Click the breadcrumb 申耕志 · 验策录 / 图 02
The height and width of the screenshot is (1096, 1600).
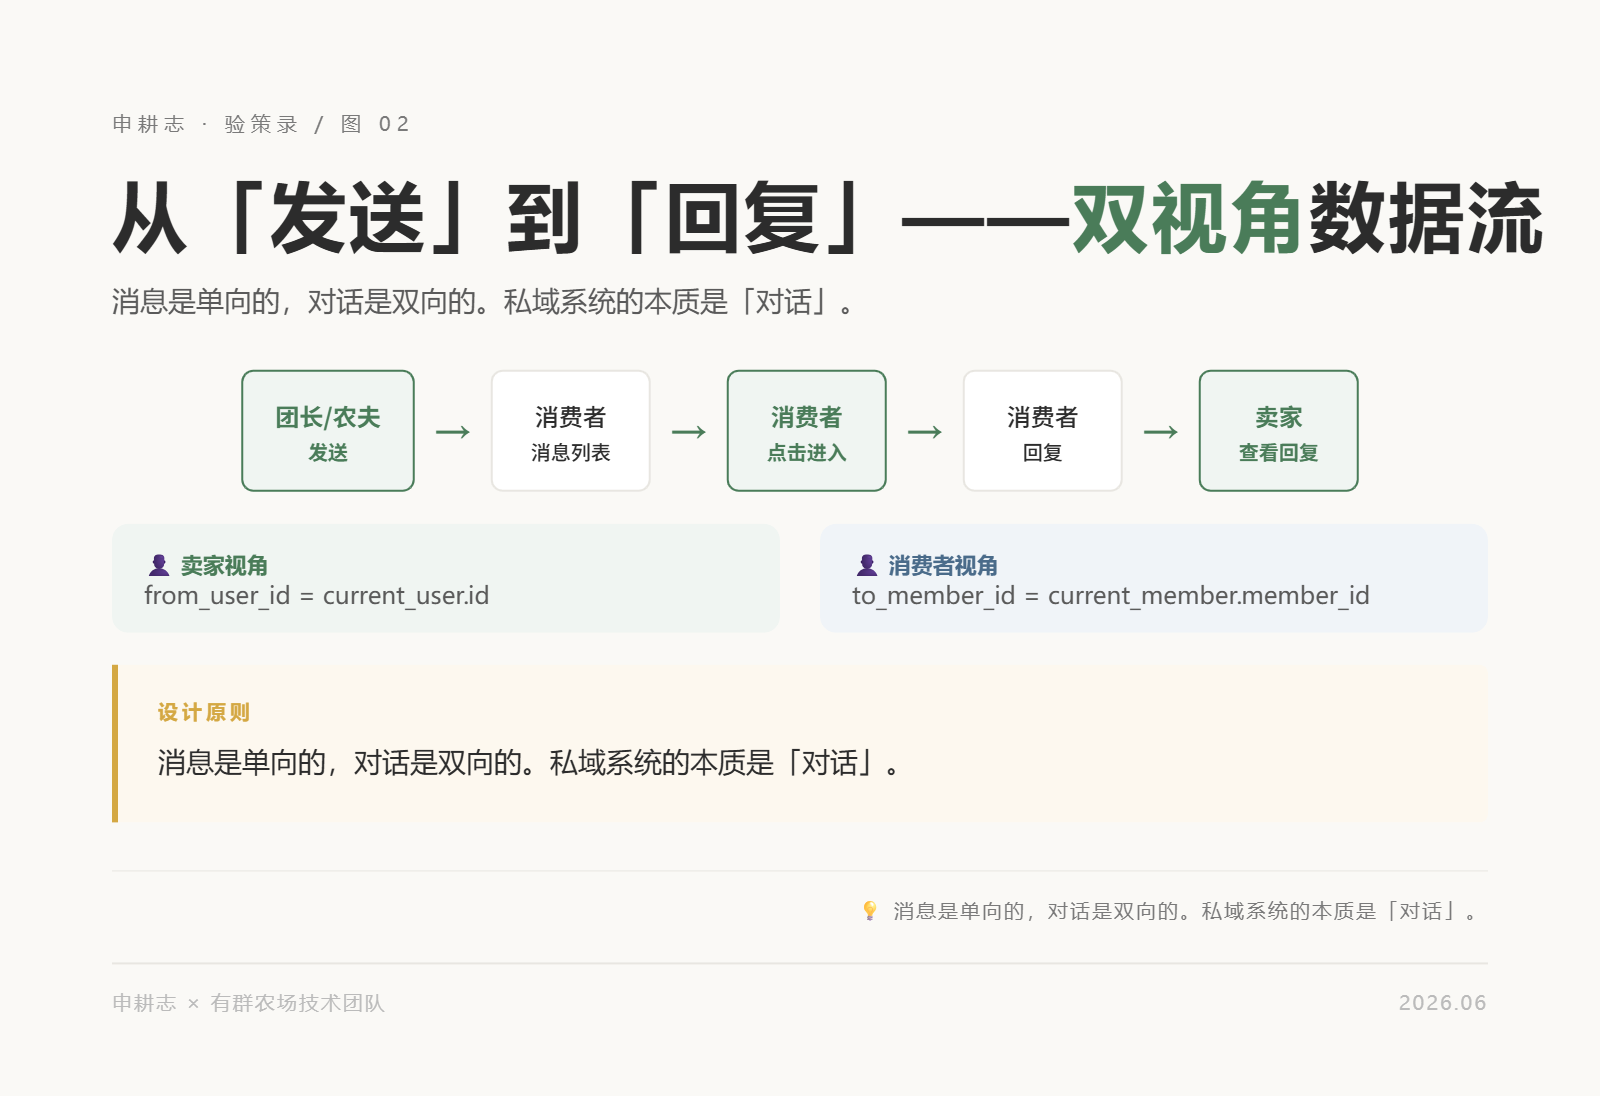(x=261, y=124)
